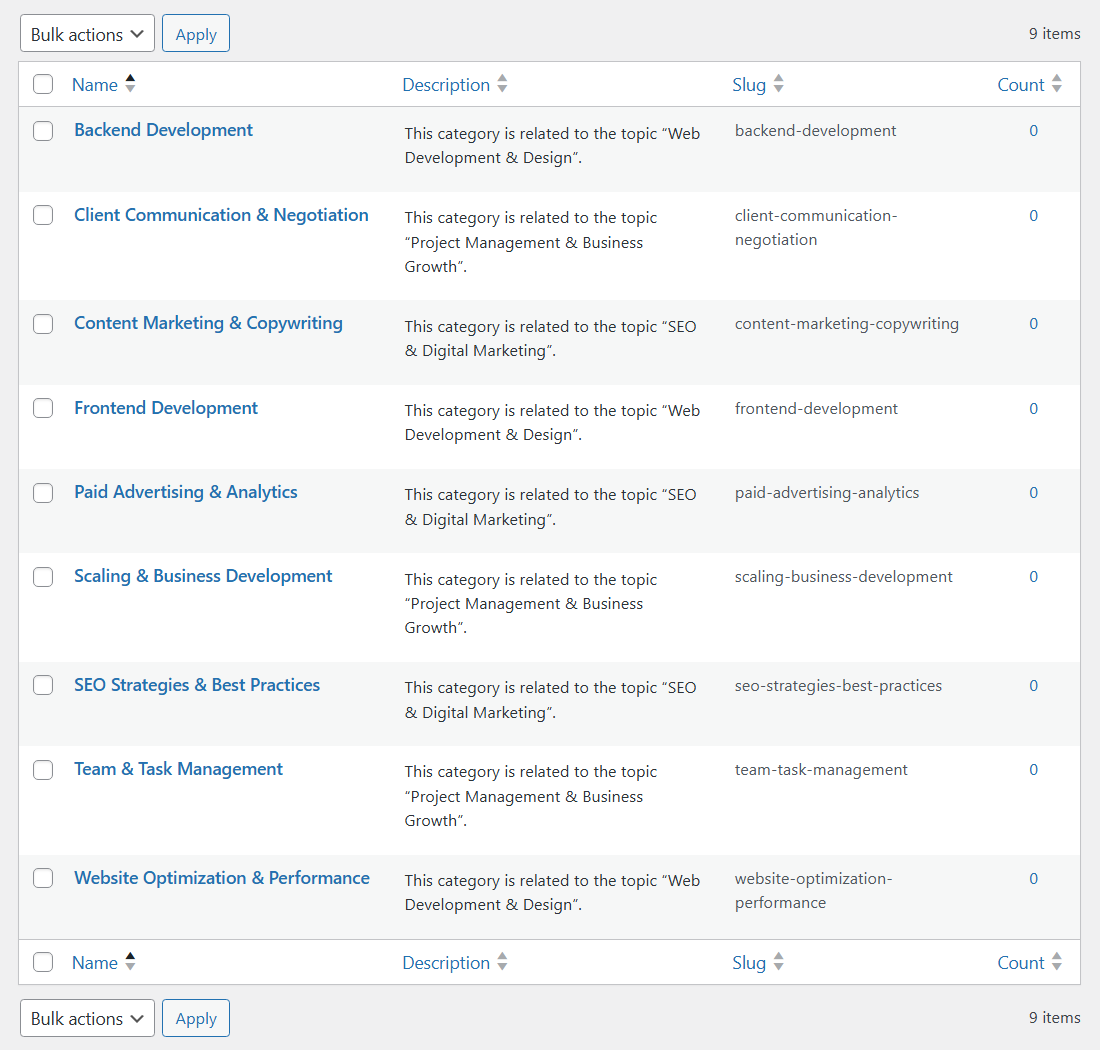Tick the select-all checkbox in top header
This screenshot has height=1050, width=1100.
43,84
